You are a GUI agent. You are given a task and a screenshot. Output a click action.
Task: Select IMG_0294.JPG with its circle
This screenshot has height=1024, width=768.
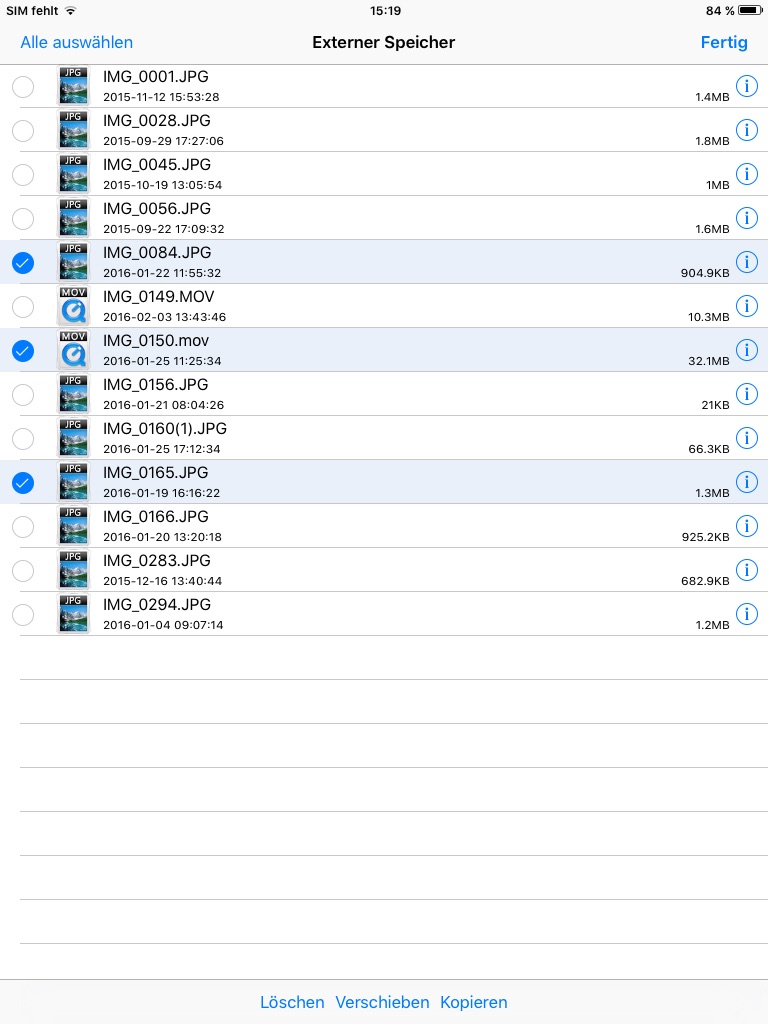click(x=23, y=615)
